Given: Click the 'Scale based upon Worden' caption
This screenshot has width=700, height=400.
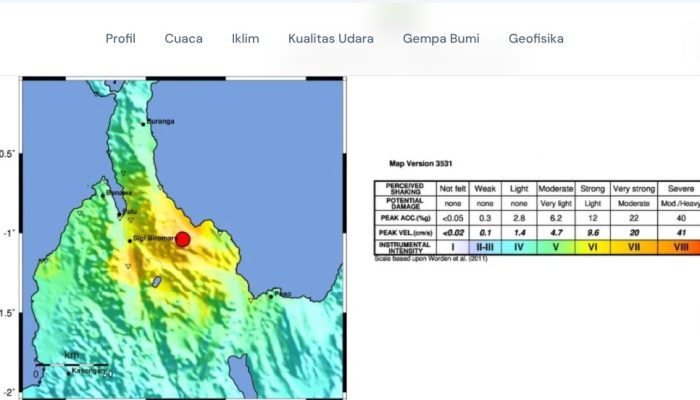Looking at the screenshot, I should click(431, 258).
